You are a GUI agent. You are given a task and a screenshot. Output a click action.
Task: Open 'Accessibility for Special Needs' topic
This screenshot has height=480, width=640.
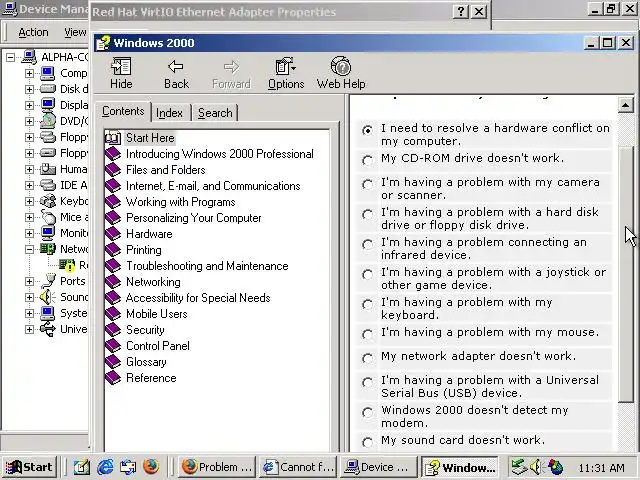[198, 298]
